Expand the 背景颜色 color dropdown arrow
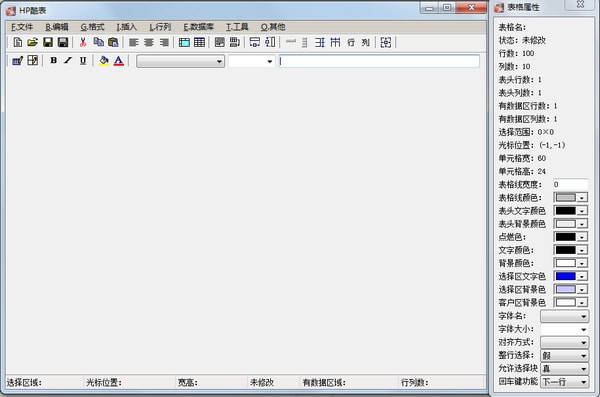 [582, 263]
